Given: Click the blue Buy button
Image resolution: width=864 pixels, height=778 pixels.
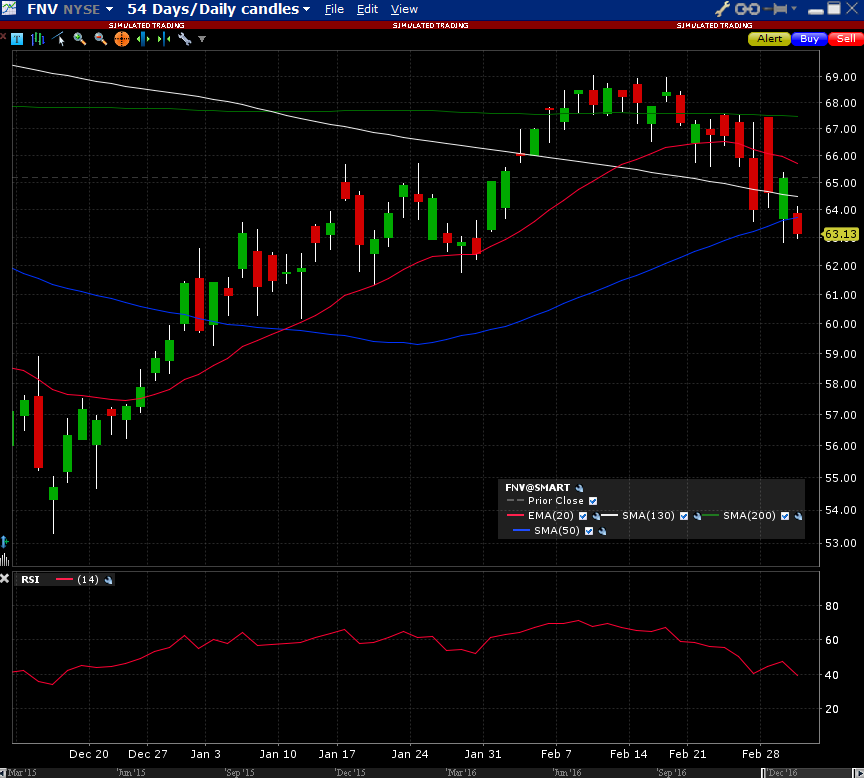Looking at the screenshot, I should [x=808, y=39].
